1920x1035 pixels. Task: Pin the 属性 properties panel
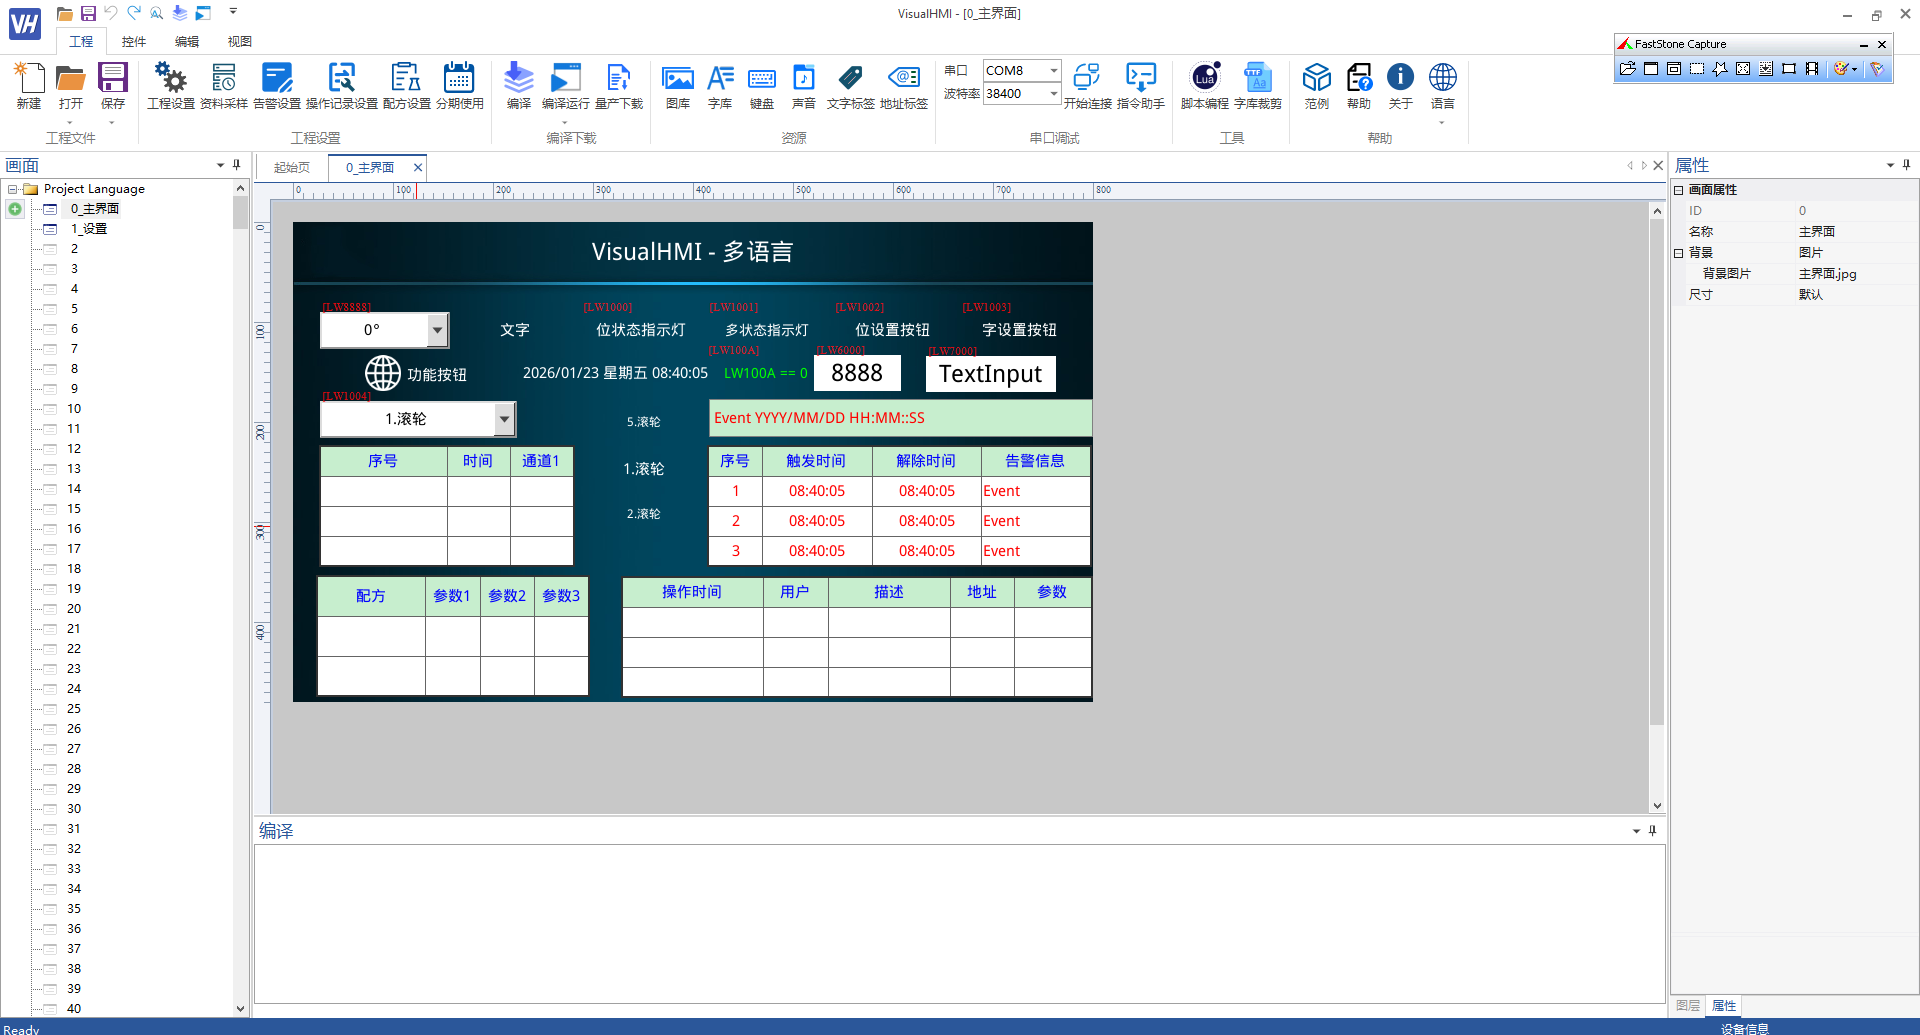point(1906,165)
